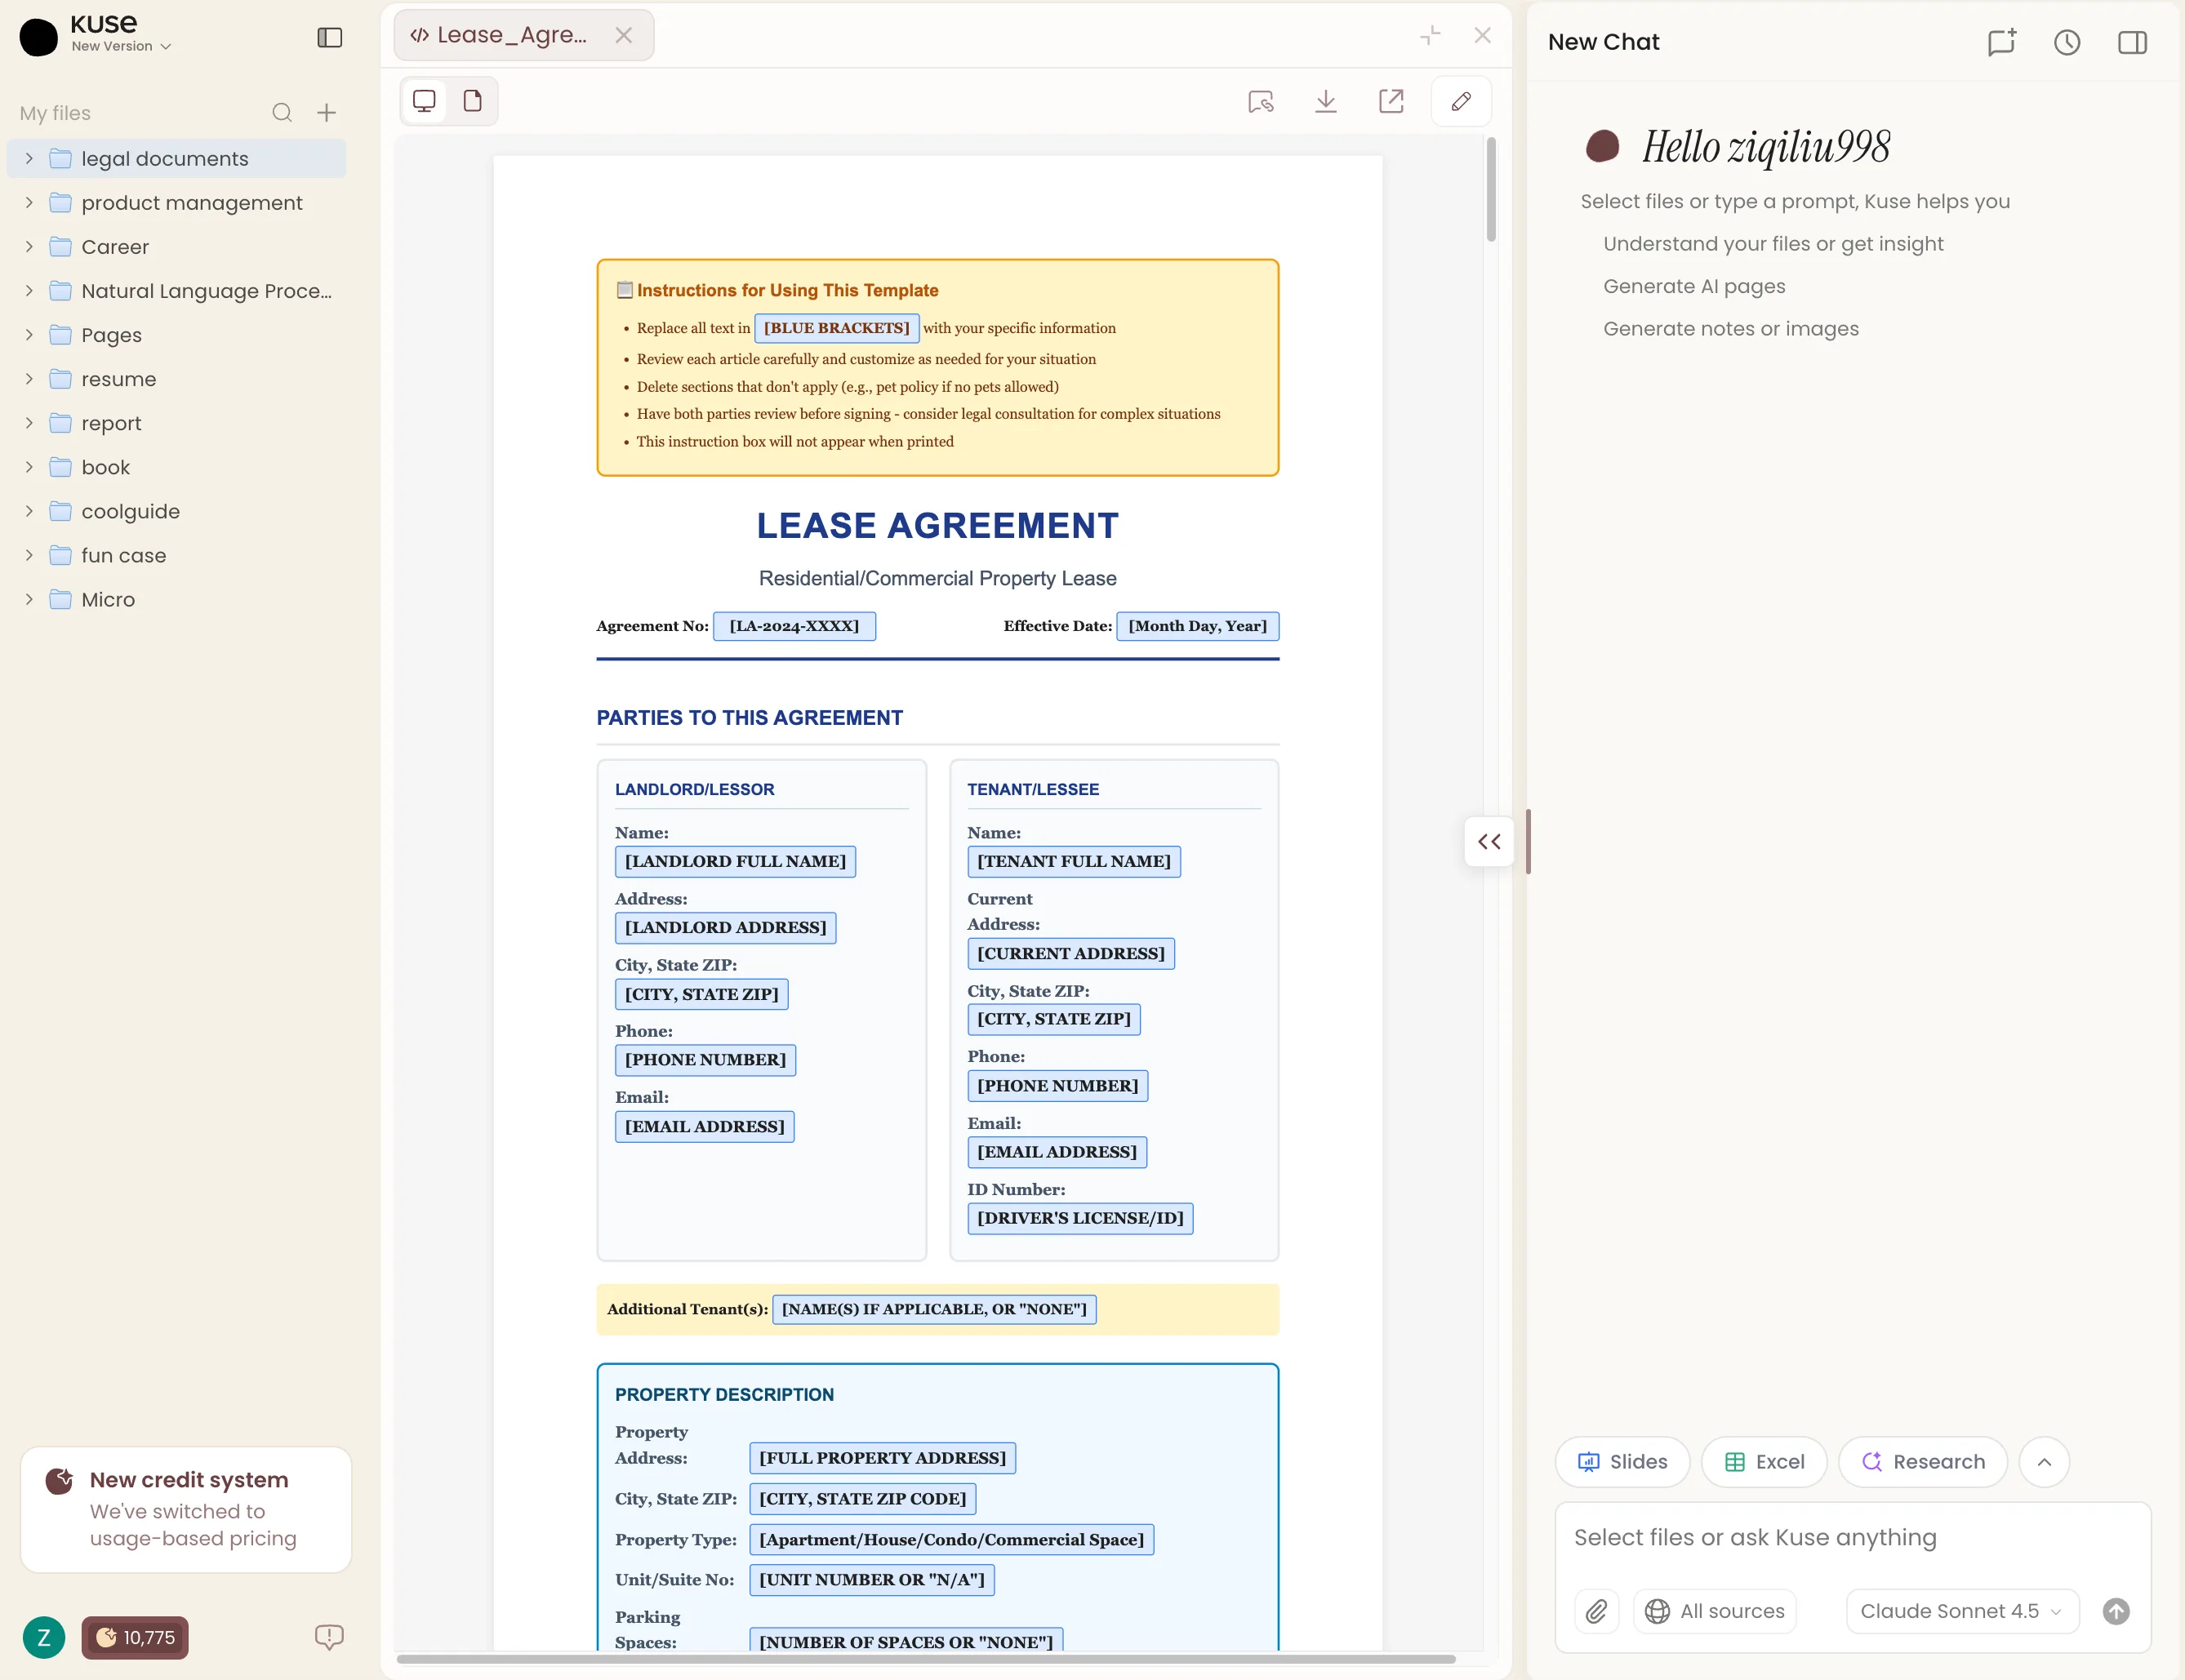View the 10,775 credits balance
Viewport: 2185px width, 1680px height.
point(135,1637)
